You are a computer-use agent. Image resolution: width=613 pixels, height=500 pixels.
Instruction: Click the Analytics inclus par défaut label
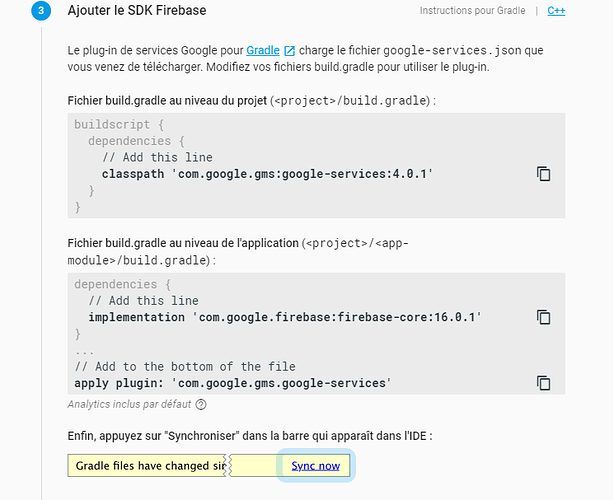point(129,404)
